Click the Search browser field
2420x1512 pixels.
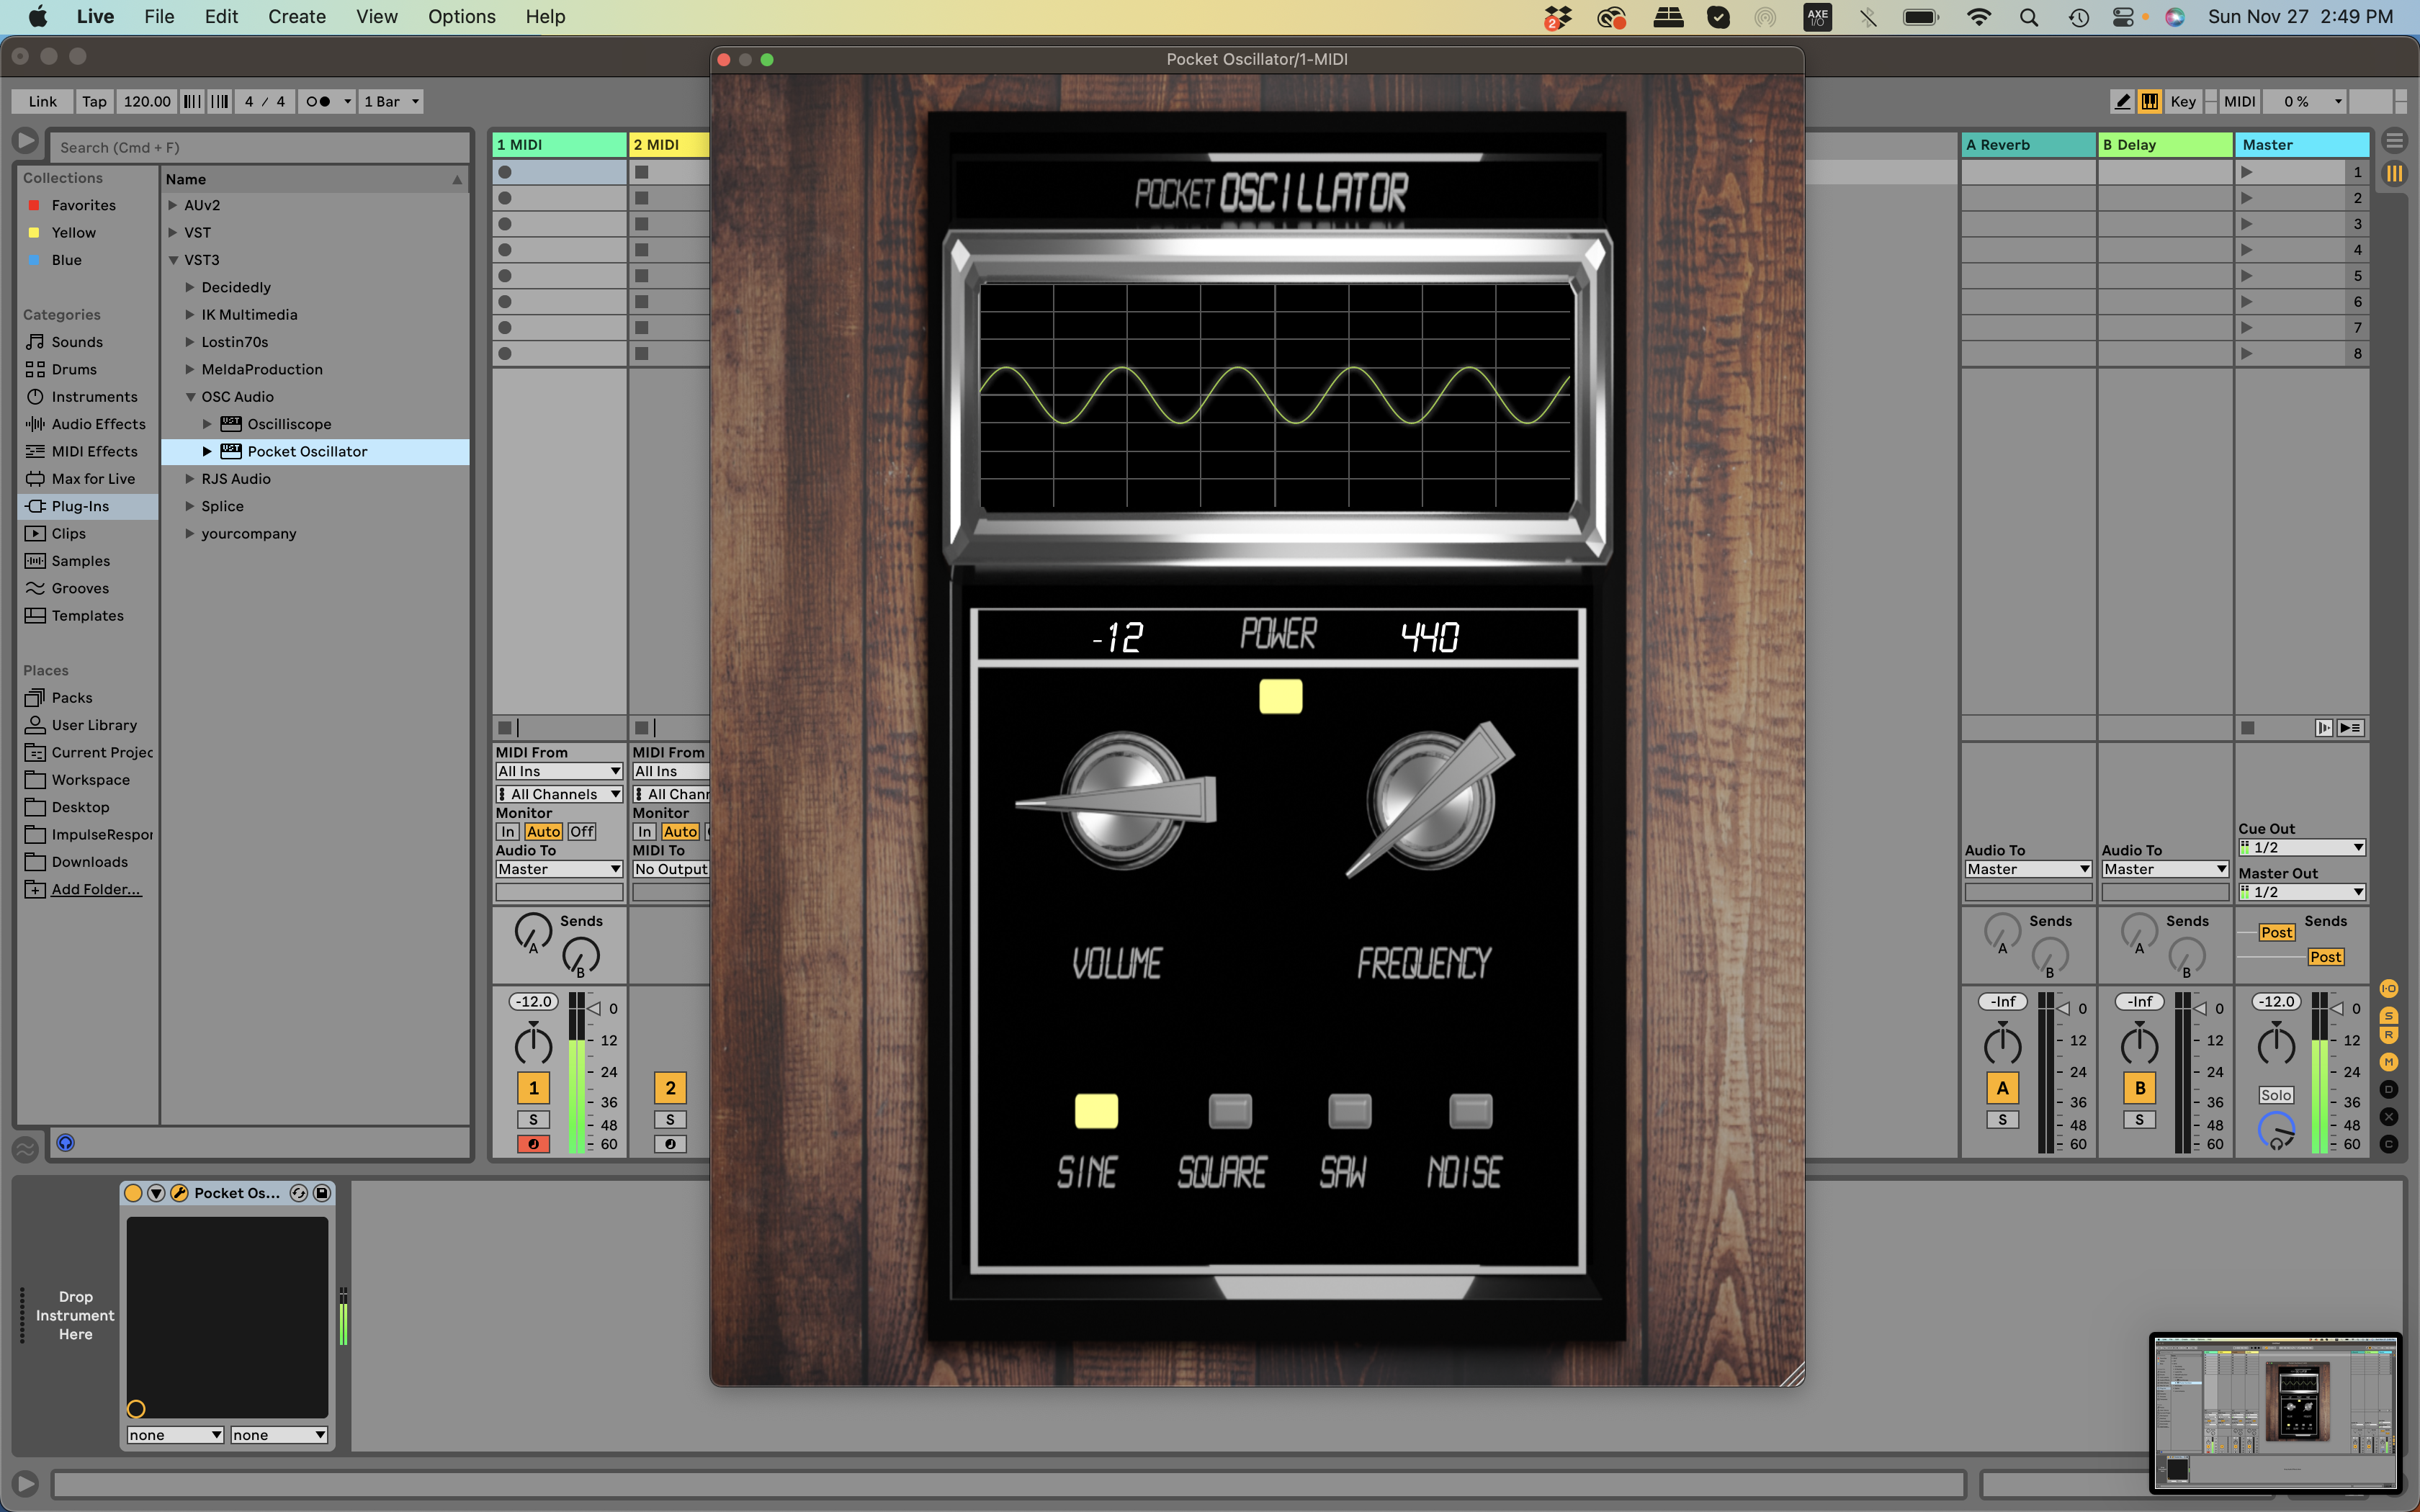tap(260, 147)
